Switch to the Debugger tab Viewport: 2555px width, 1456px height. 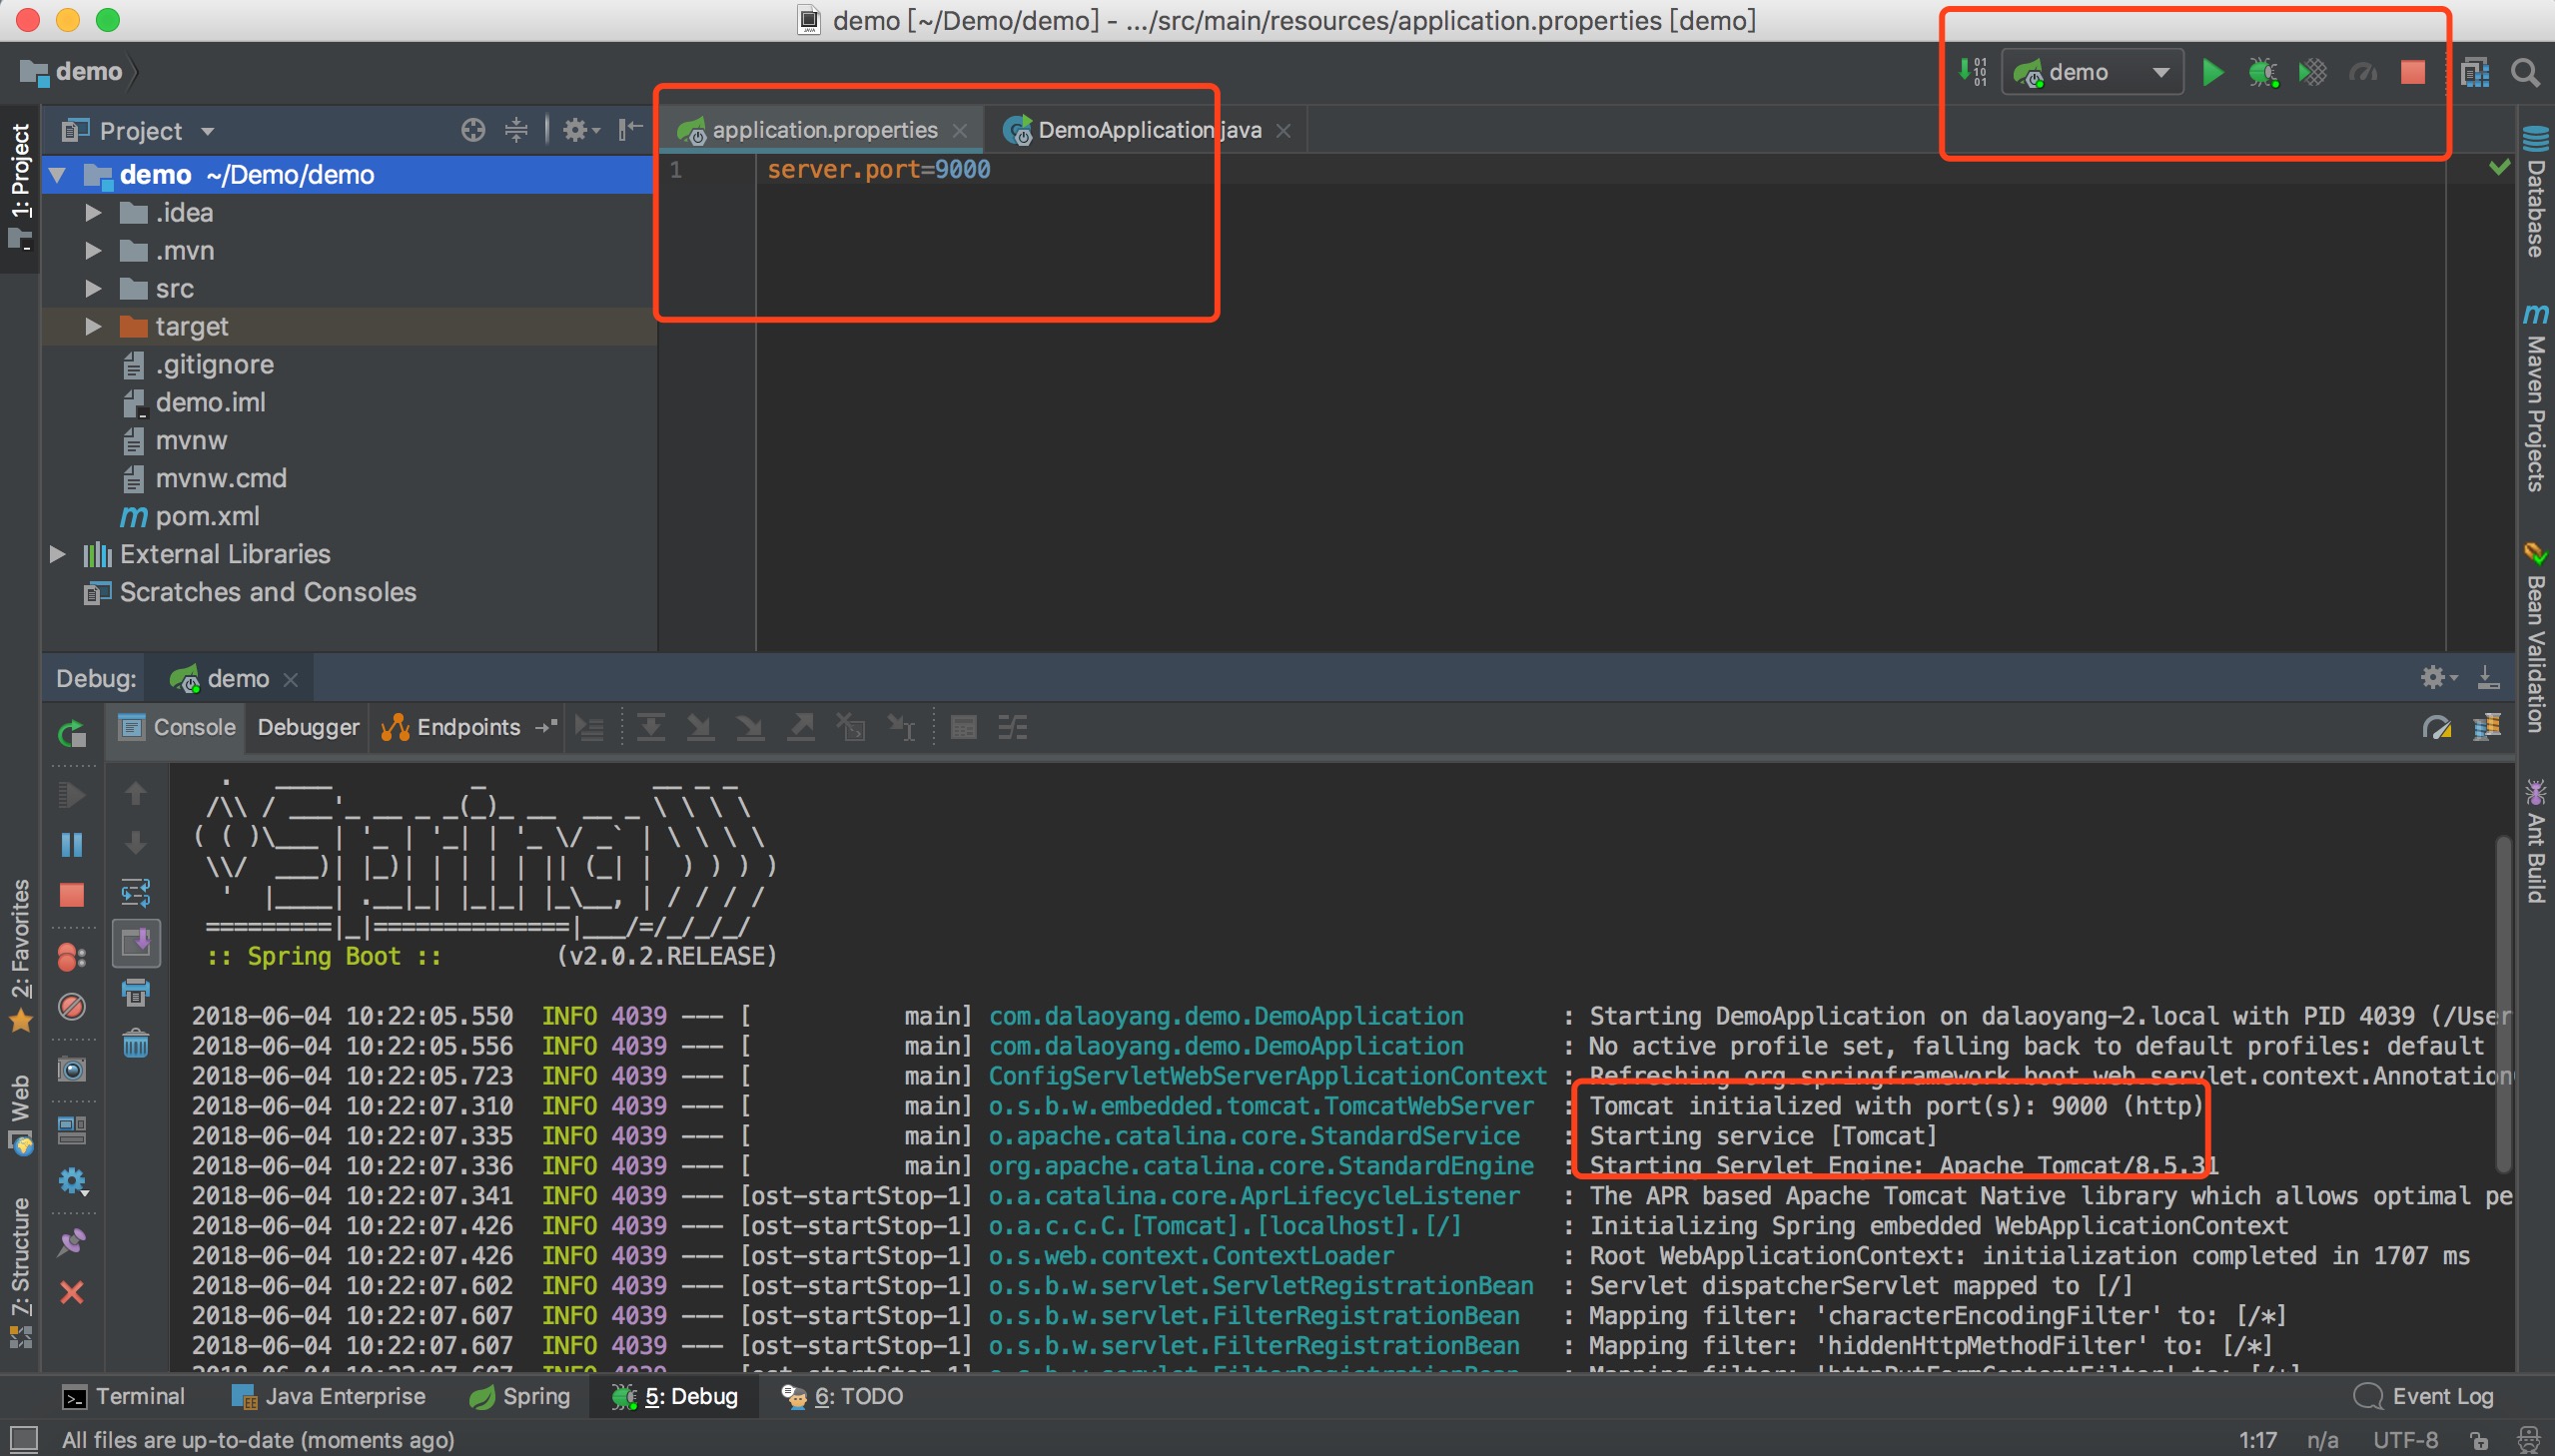[x=307, y=727]
